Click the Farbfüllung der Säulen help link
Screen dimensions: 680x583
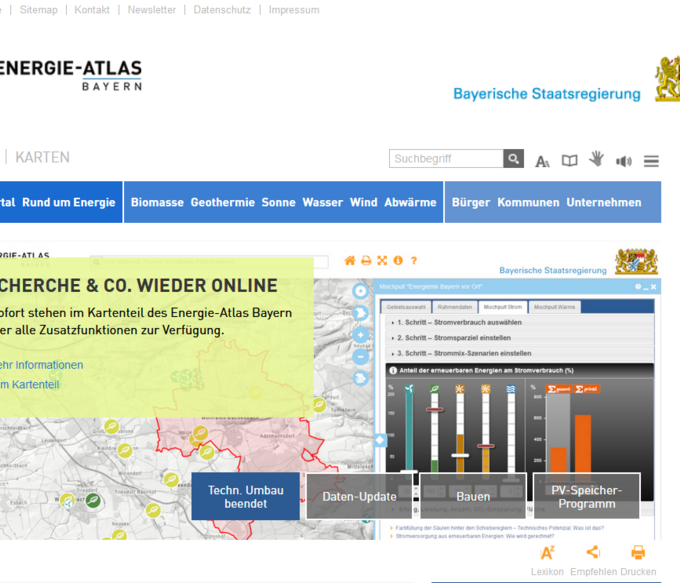click(x=500, y=528)
